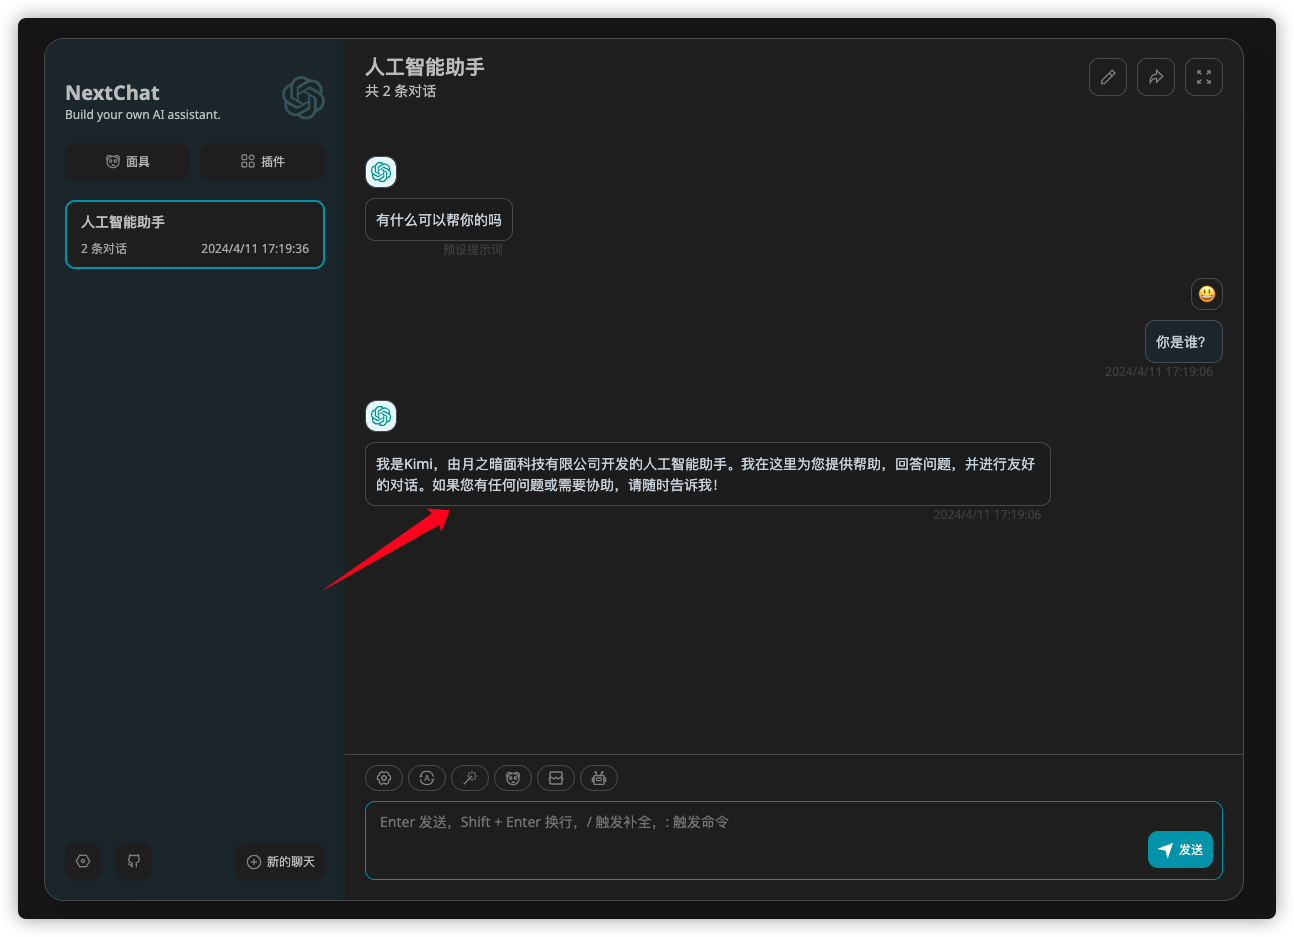
Task: Select the 人工智能助手 chat in the sidebar
Action: [x=195, y=235]
